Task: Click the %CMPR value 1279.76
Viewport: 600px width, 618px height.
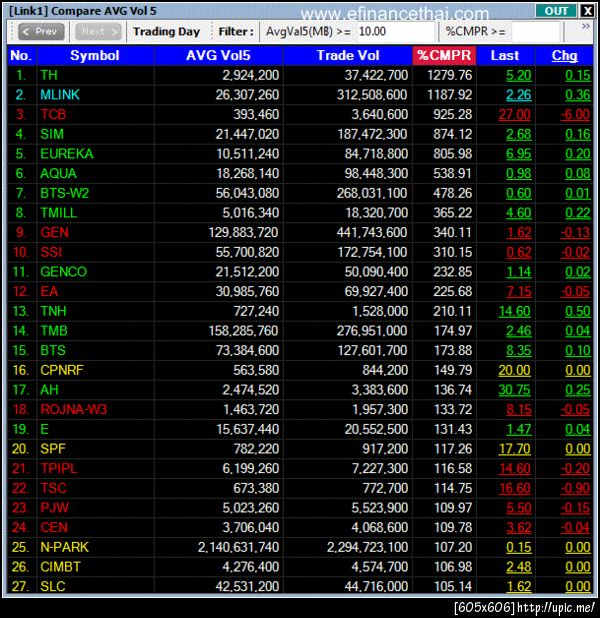Action: click(x=449, y=75)
